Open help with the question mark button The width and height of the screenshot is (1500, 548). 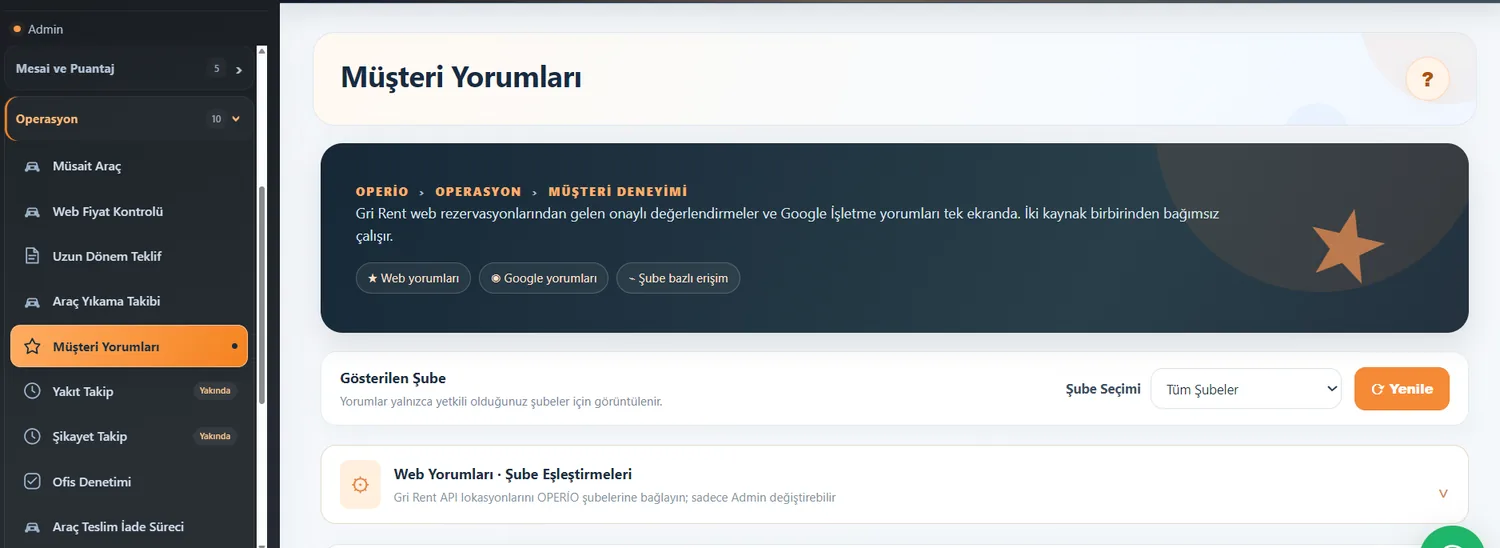coord(1427,79)
